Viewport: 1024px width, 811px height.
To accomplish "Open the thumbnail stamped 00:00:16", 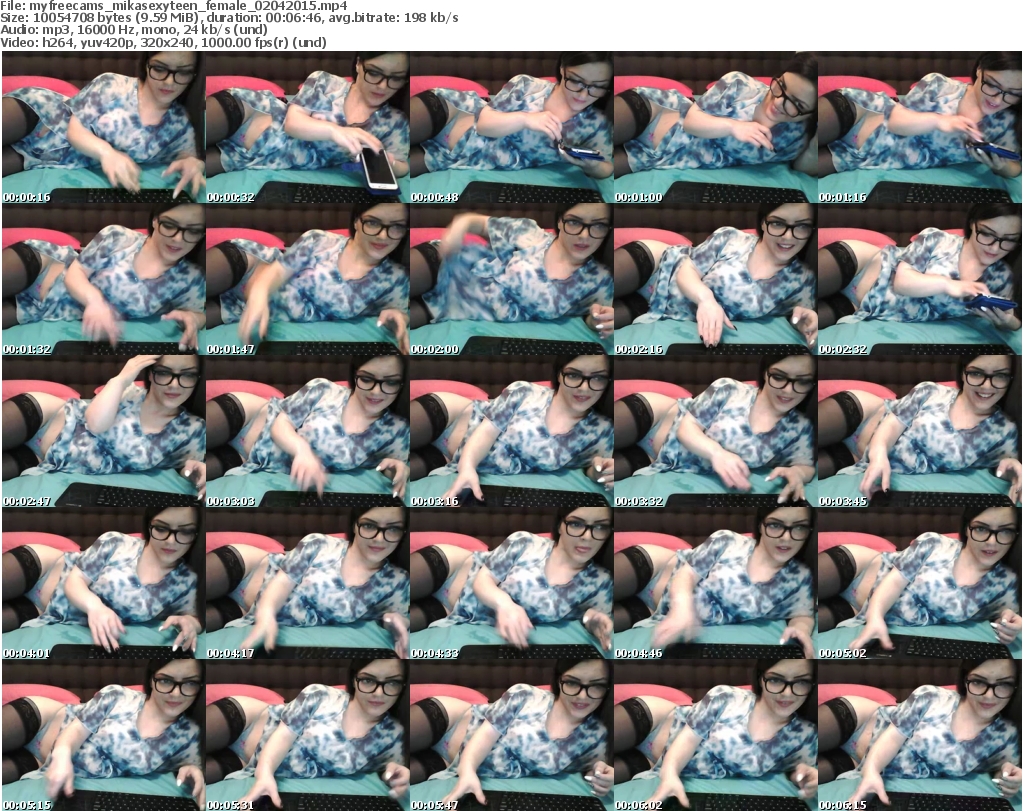I will (x=103, y=127).
